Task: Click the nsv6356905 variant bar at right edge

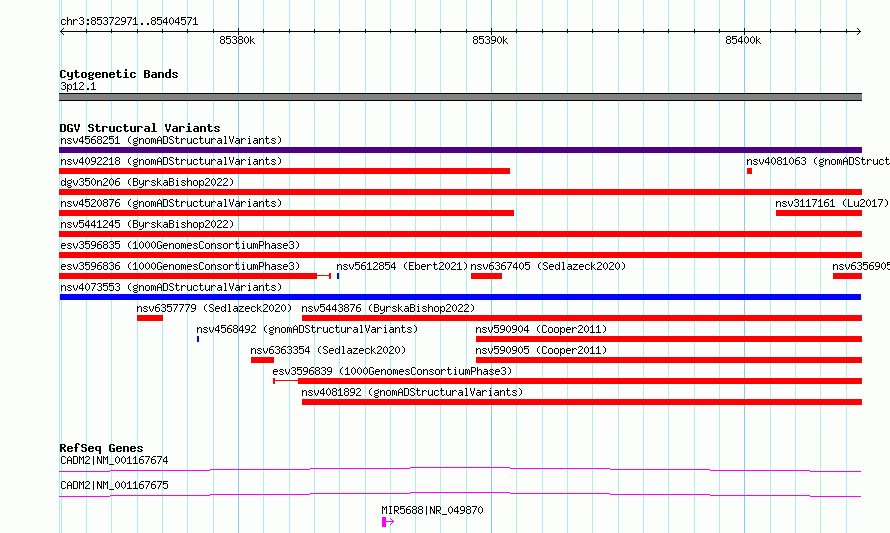Action: (x=847, y=276)
